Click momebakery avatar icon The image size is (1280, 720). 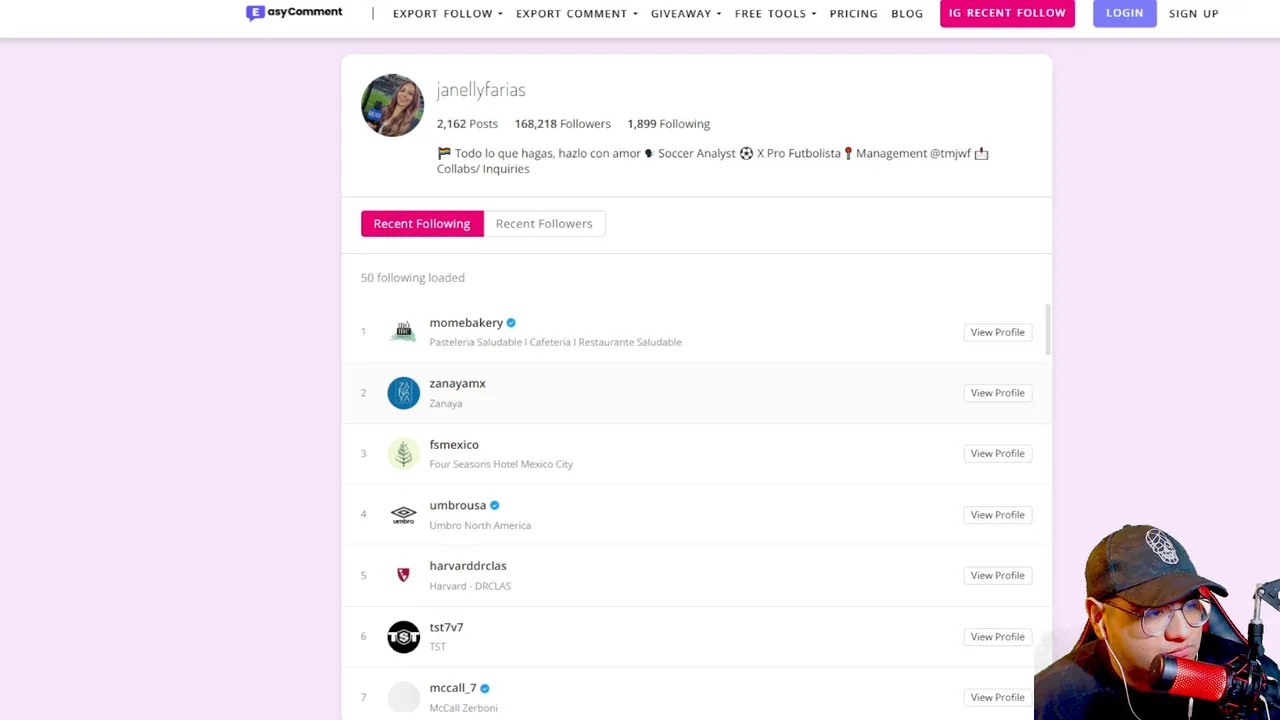click(x=403, y=332)
